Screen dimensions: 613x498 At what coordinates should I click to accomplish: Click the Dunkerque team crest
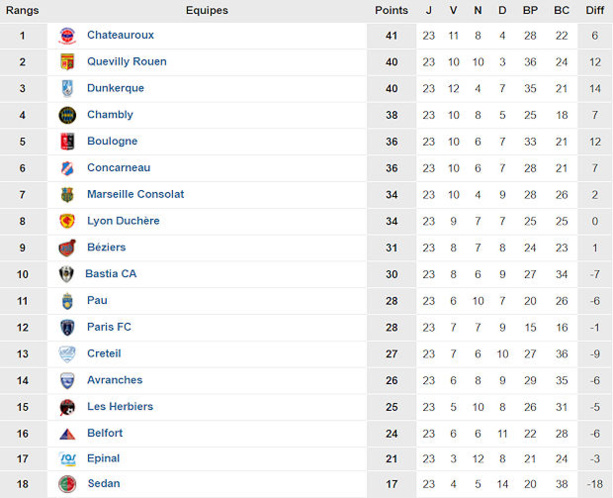click(67, 89)
